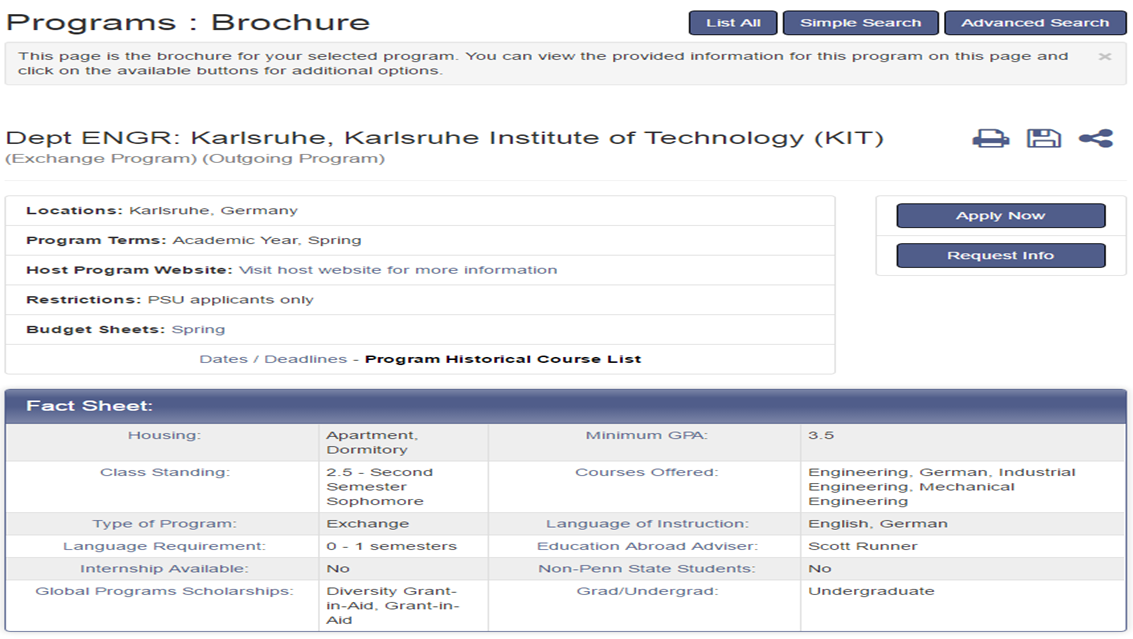The width and height of the screenshot is (1133, 639).
Task: Click the Request Info button
Action: [1001, 255]
